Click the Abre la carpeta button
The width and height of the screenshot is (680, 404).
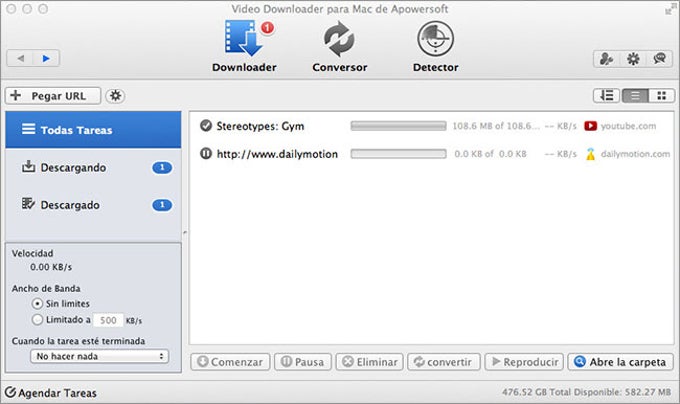[x=621, y=362]
